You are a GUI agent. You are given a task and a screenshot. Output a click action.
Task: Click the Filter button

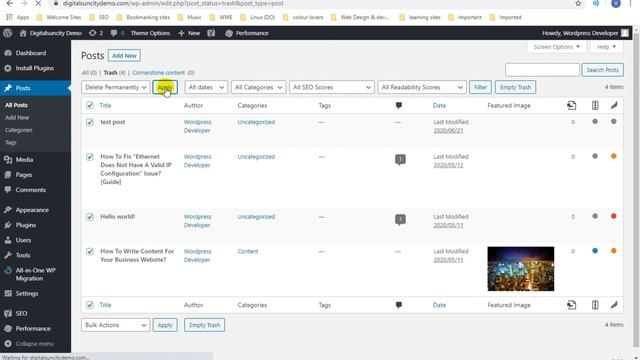[x=480, y=87]
